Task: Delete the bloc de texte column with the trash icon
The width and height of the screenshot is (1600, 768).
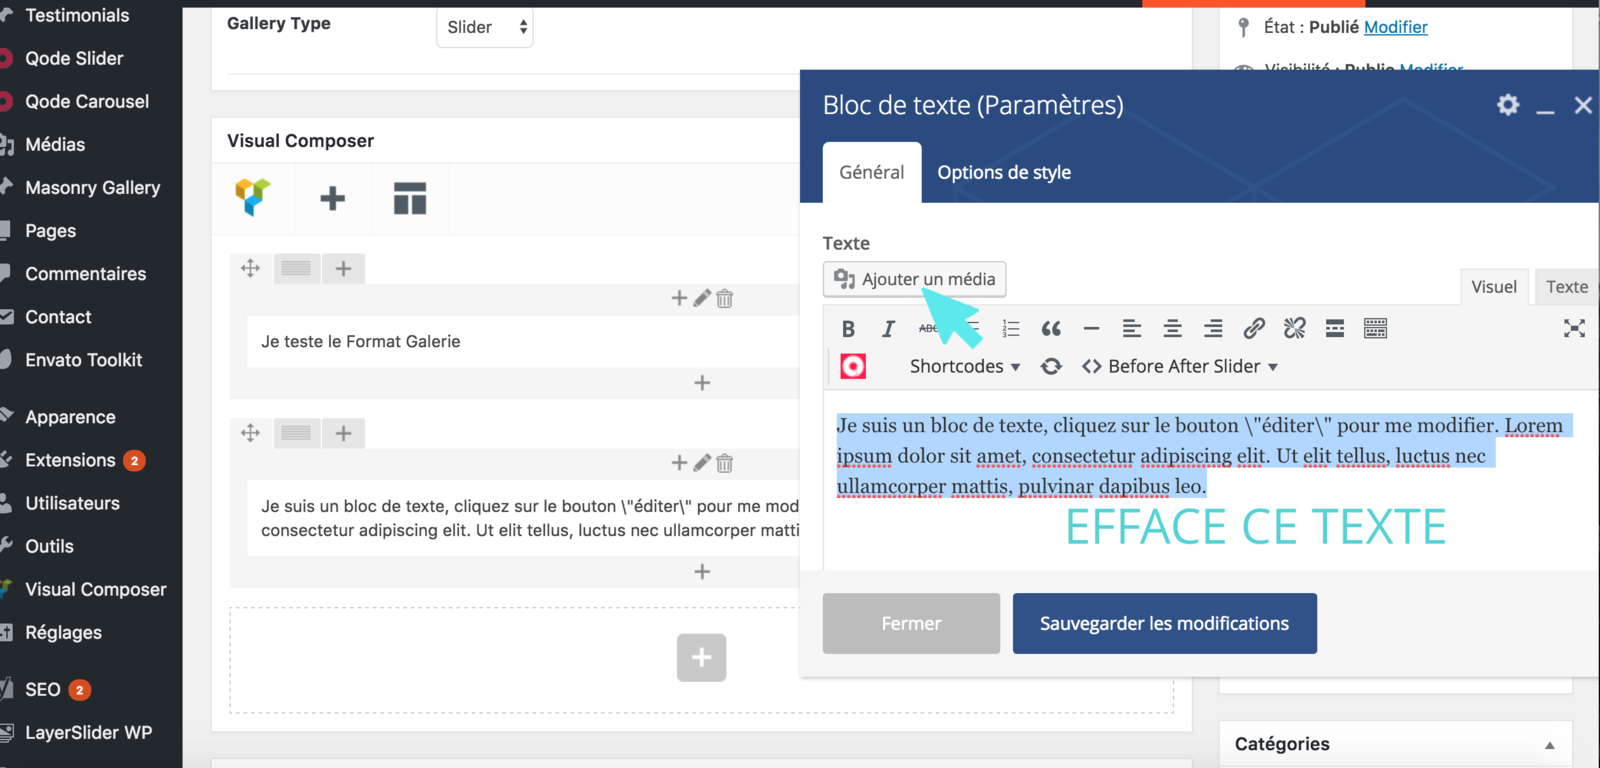Action: [725, 463]
